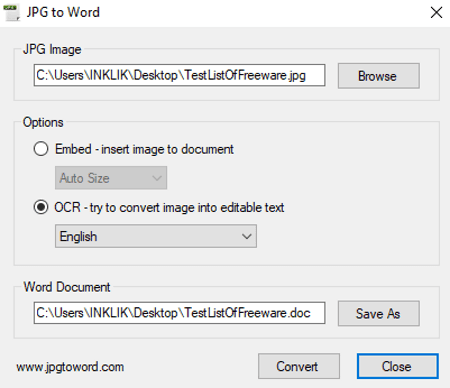This screenshot has width=450, height=388.
Task: Expand language list via the English chevron arrow
Action: (x=247, y=236)
